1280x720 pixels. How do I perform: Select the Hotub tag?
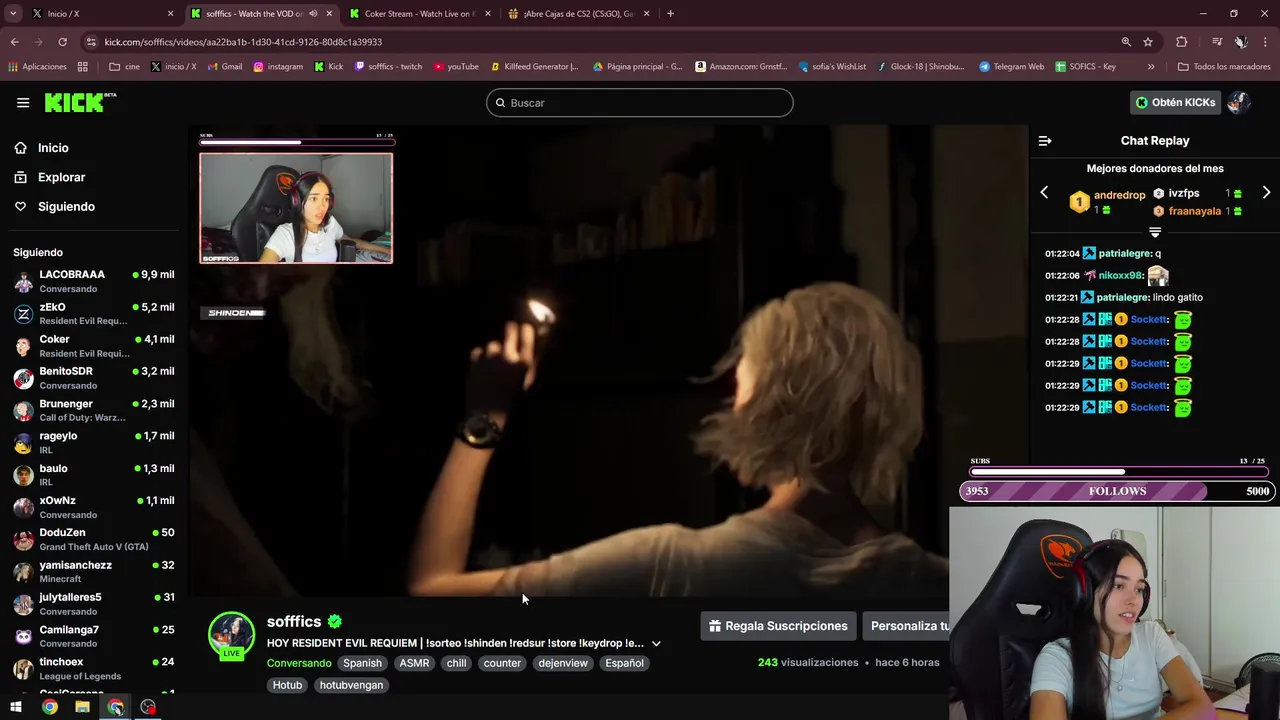287,685
